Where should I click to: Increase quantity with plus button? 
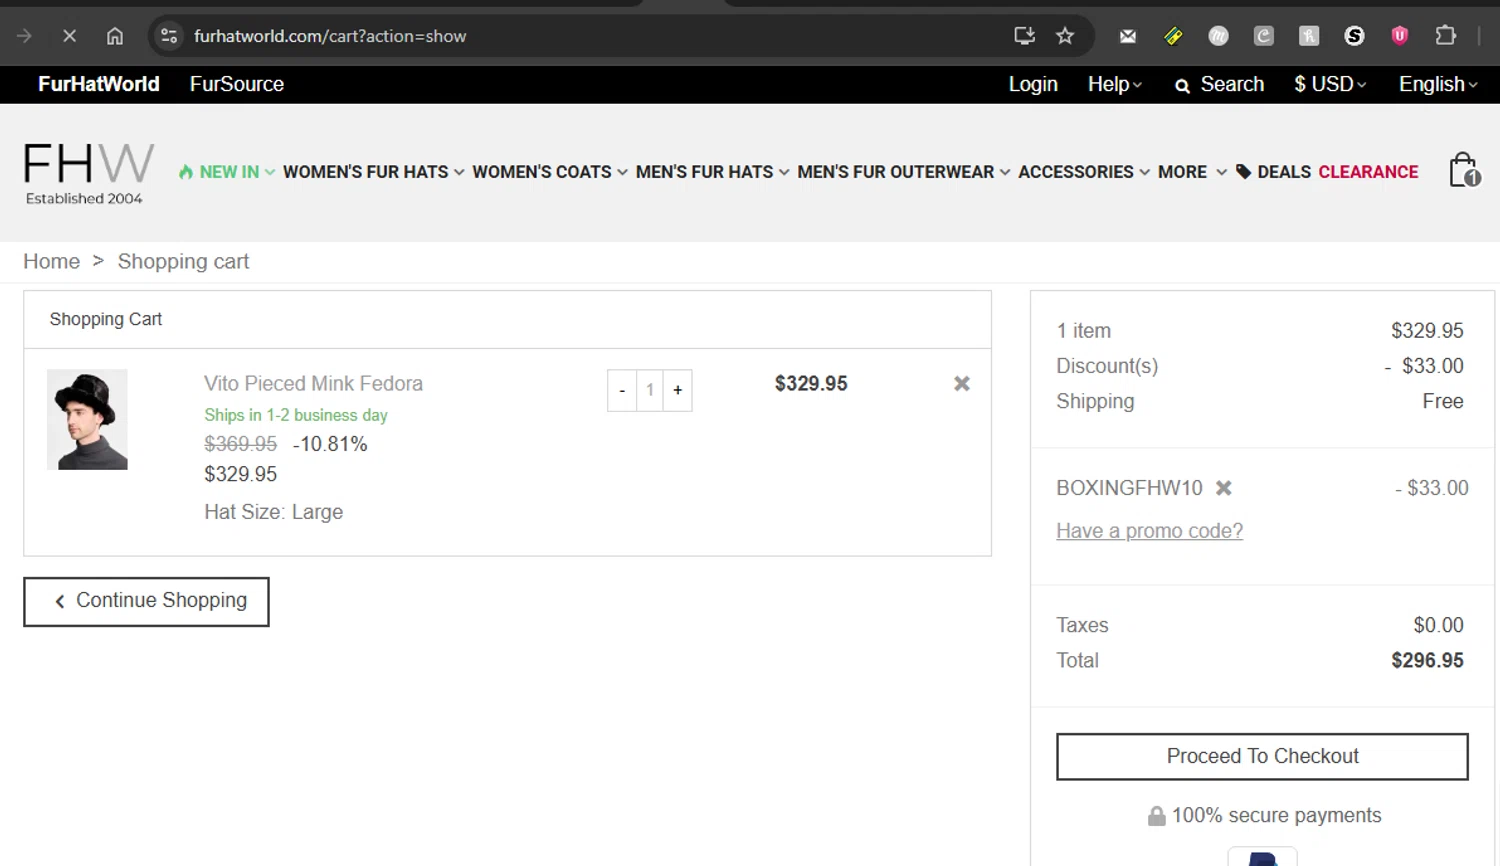point(678,390)
